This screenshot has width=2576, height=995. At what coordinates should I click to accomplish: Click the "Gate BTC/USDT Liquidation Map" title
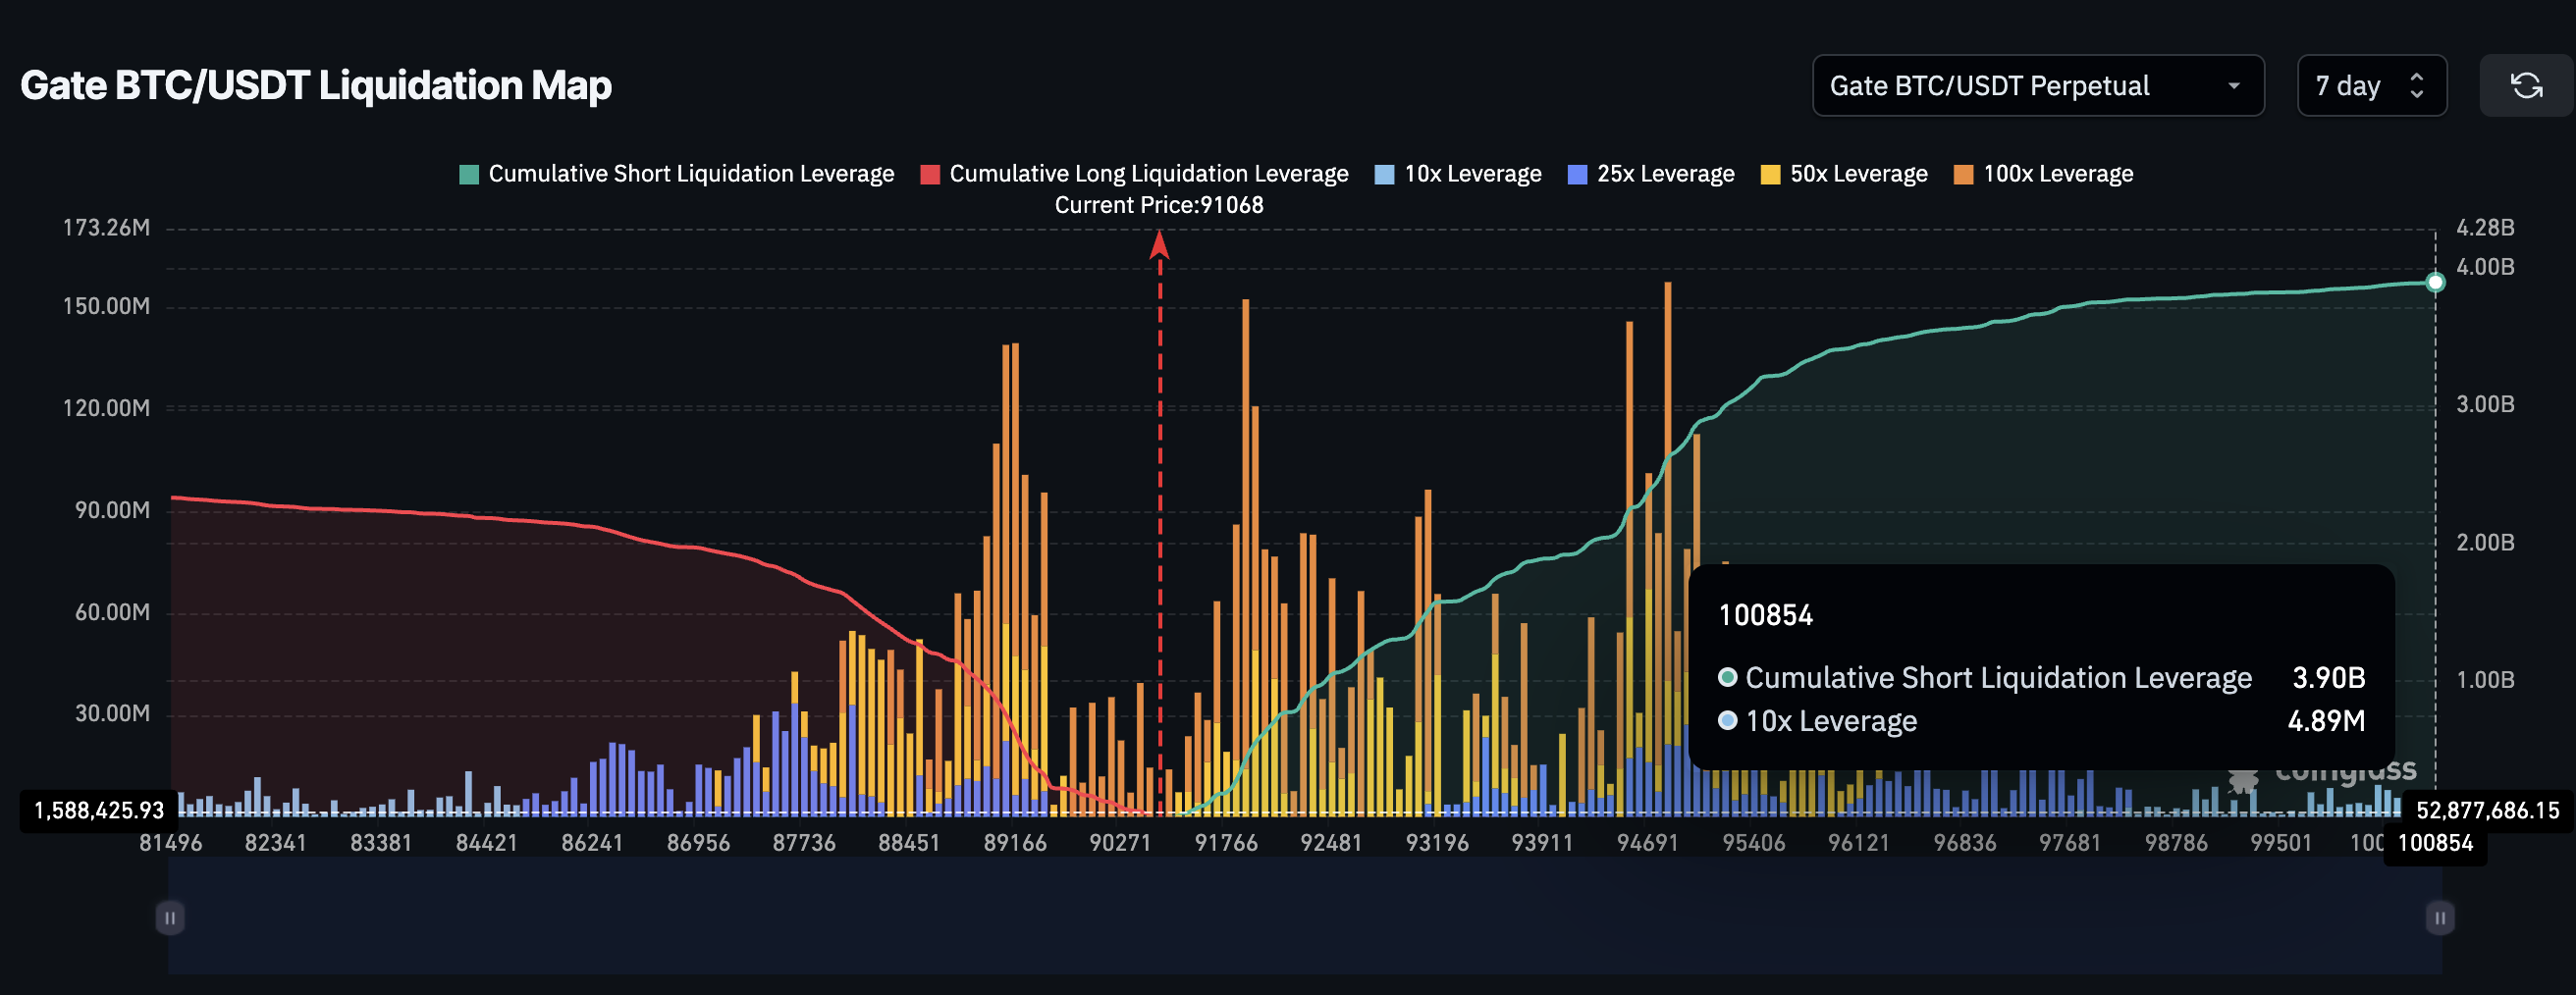pyautogui.click(x=316, y=86)
